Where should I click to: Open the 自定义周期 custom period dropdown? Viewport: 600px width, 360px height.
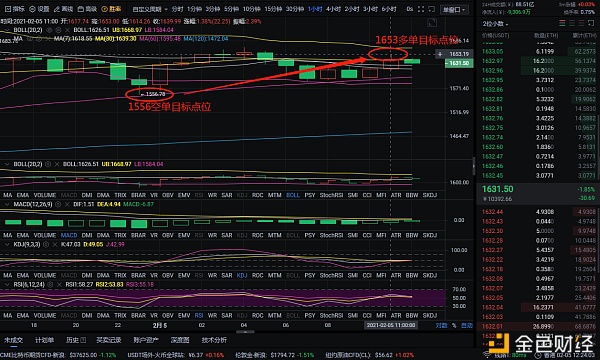150,9
